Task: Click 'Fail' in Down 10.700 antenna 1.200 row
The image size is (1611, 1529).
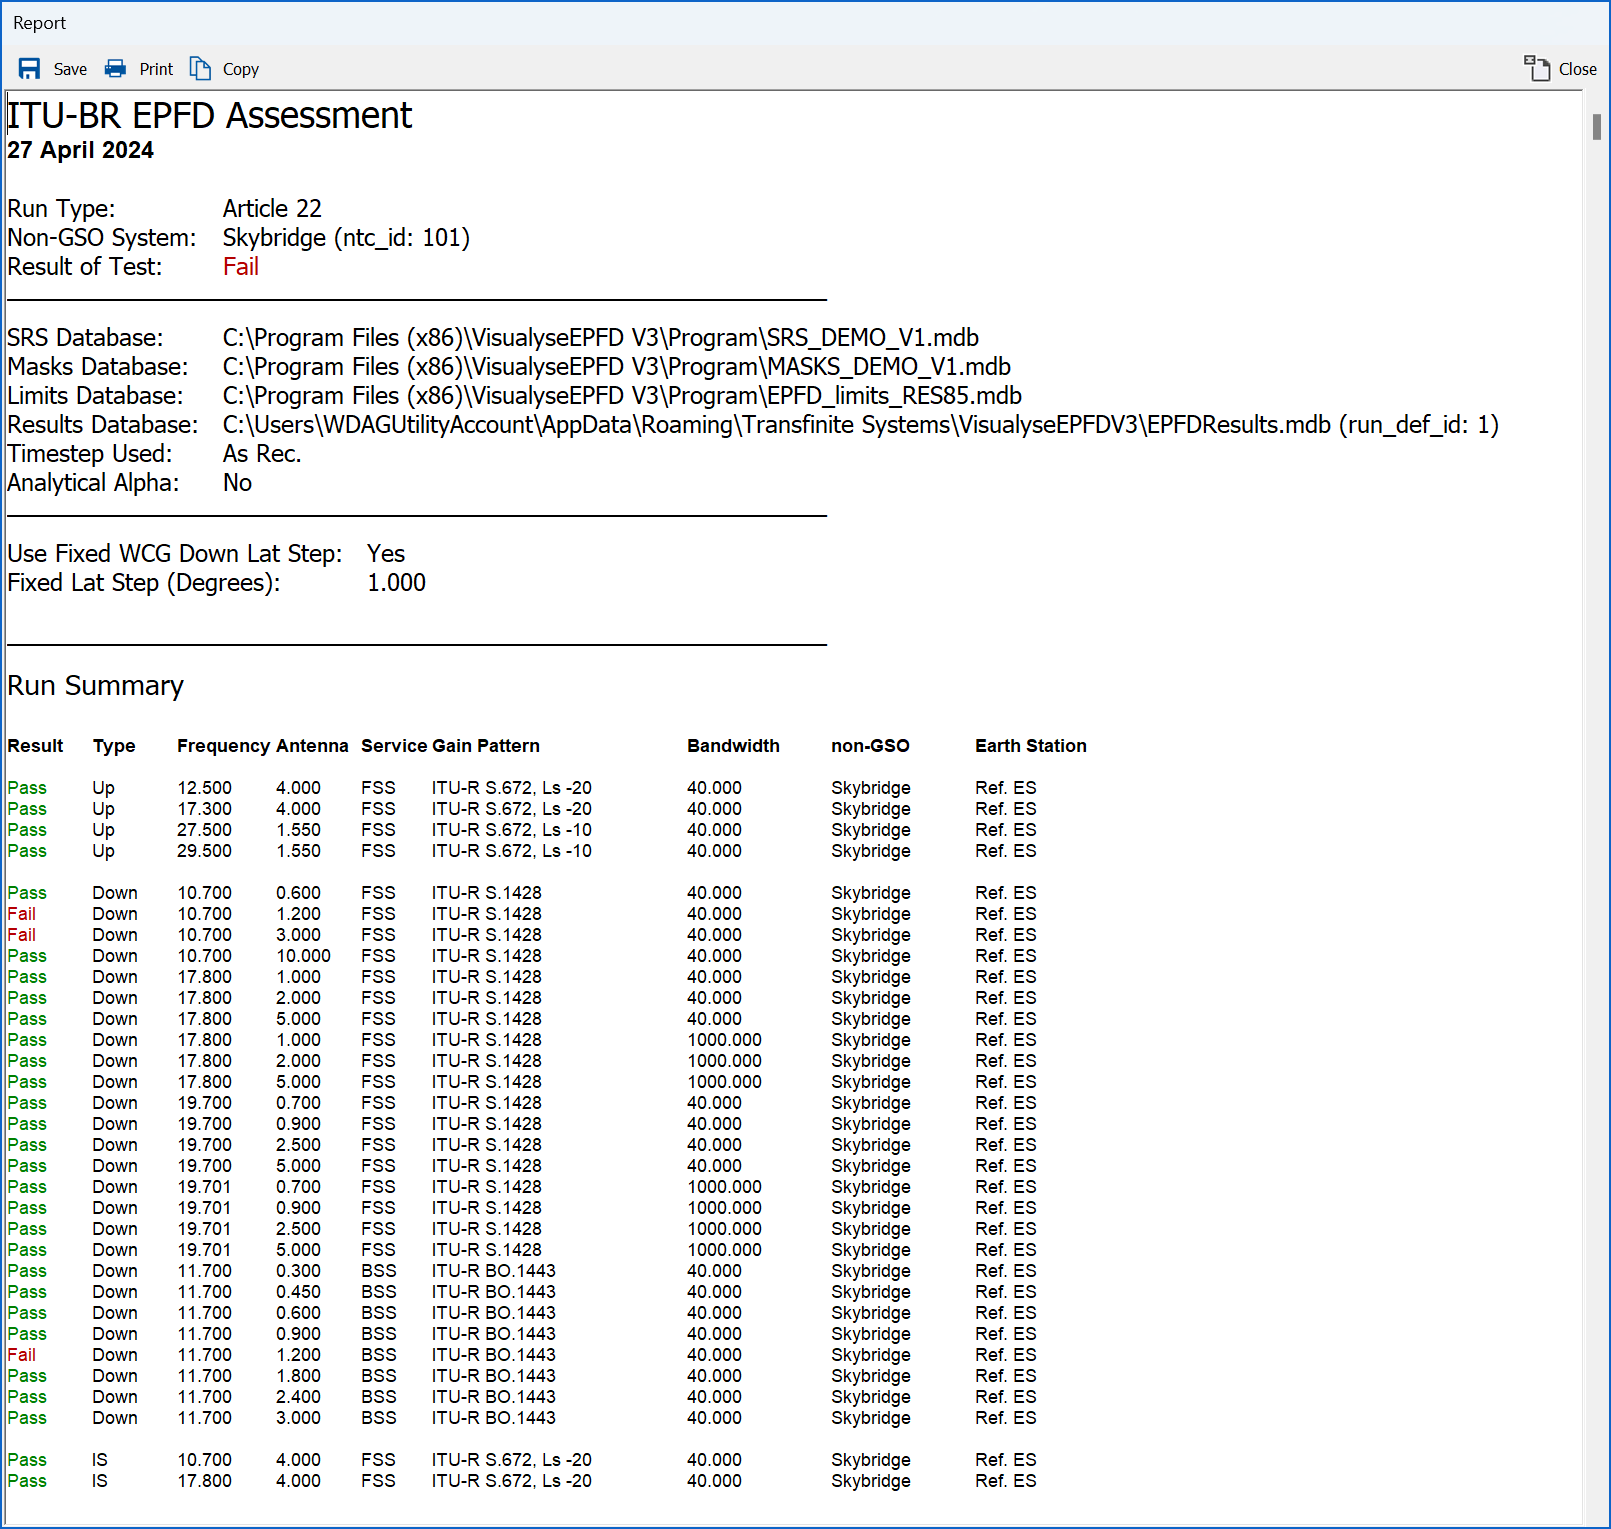Action: [x=22, y=914]
